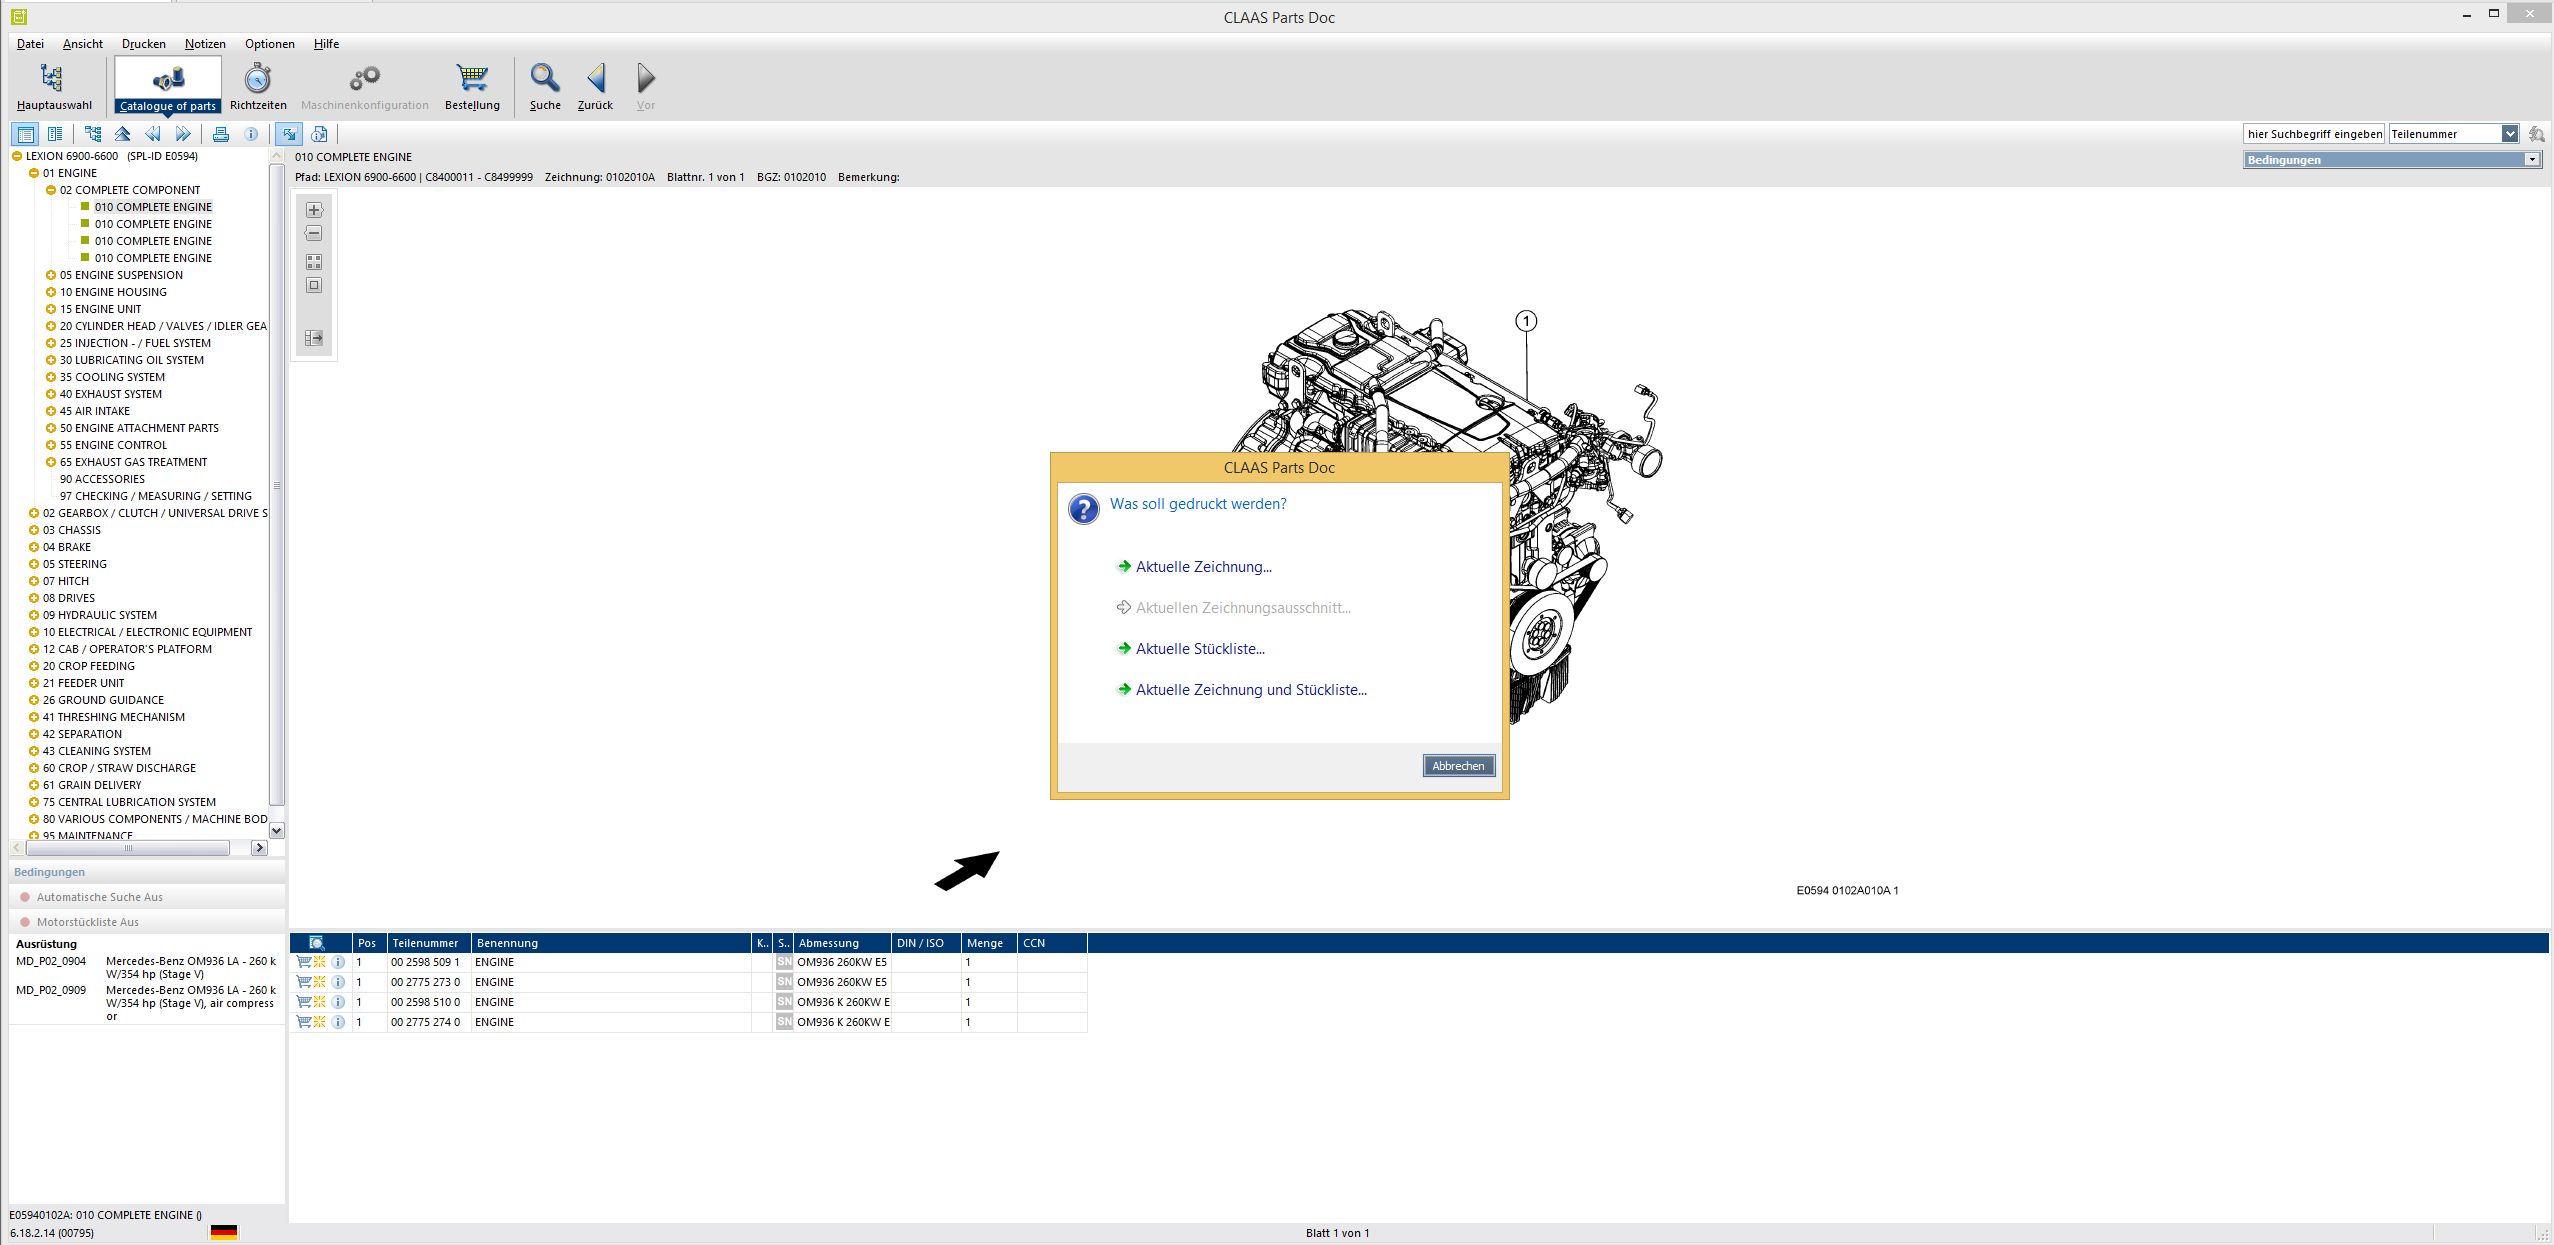Expand the 35 COOLING SYSTEM node

51,377
